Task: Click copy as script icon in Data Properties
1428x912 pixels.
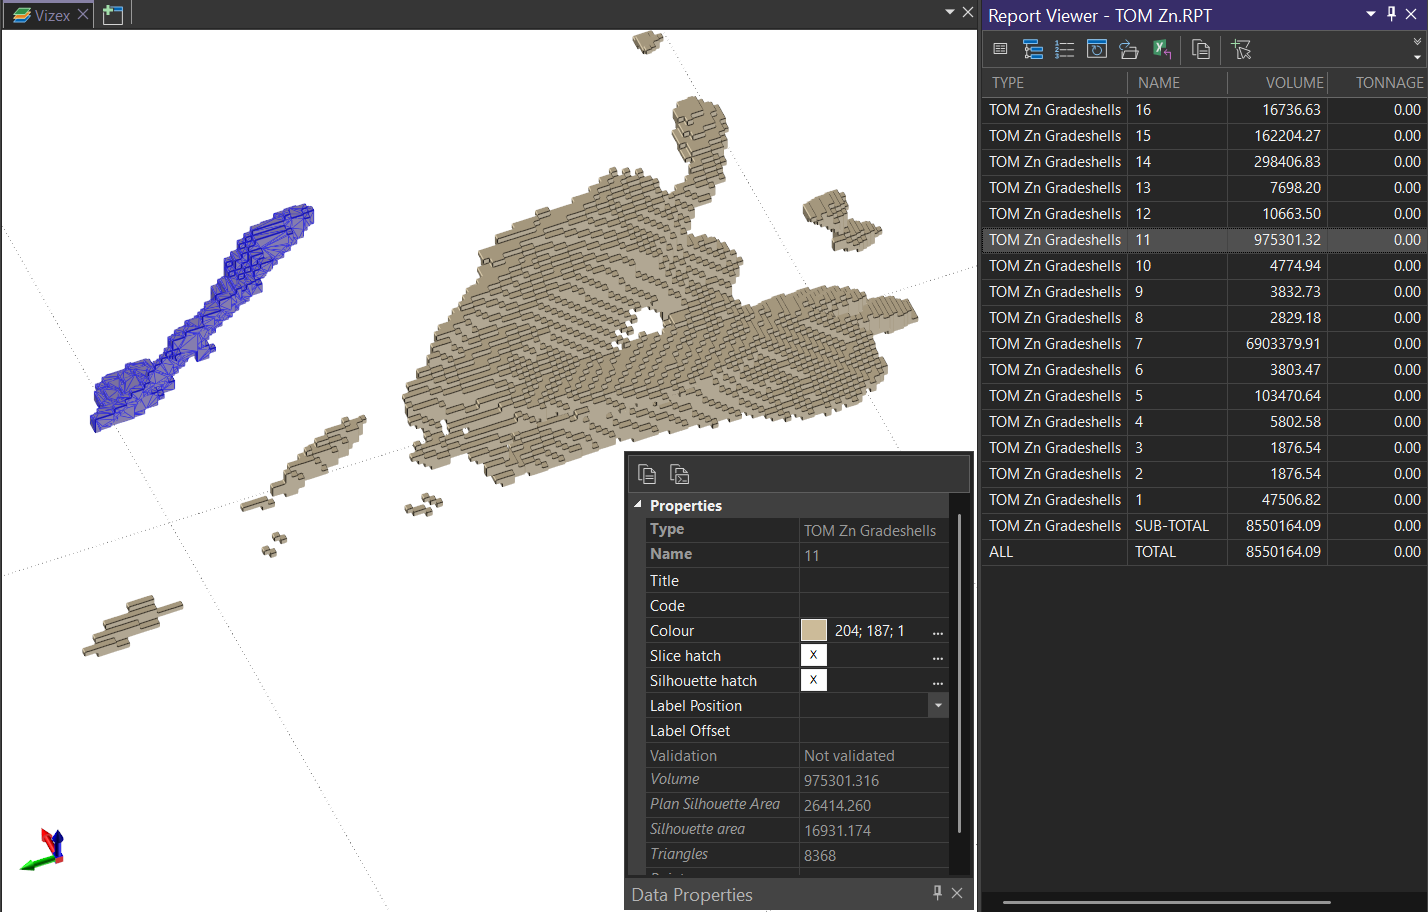Action: (x=680, y=474)
